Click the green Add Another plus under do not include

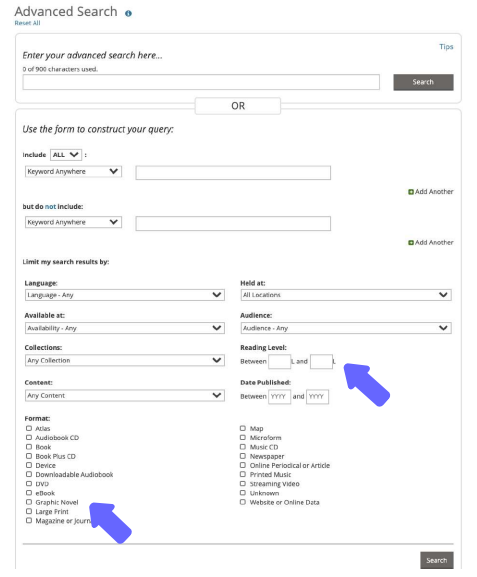[411, 243]
